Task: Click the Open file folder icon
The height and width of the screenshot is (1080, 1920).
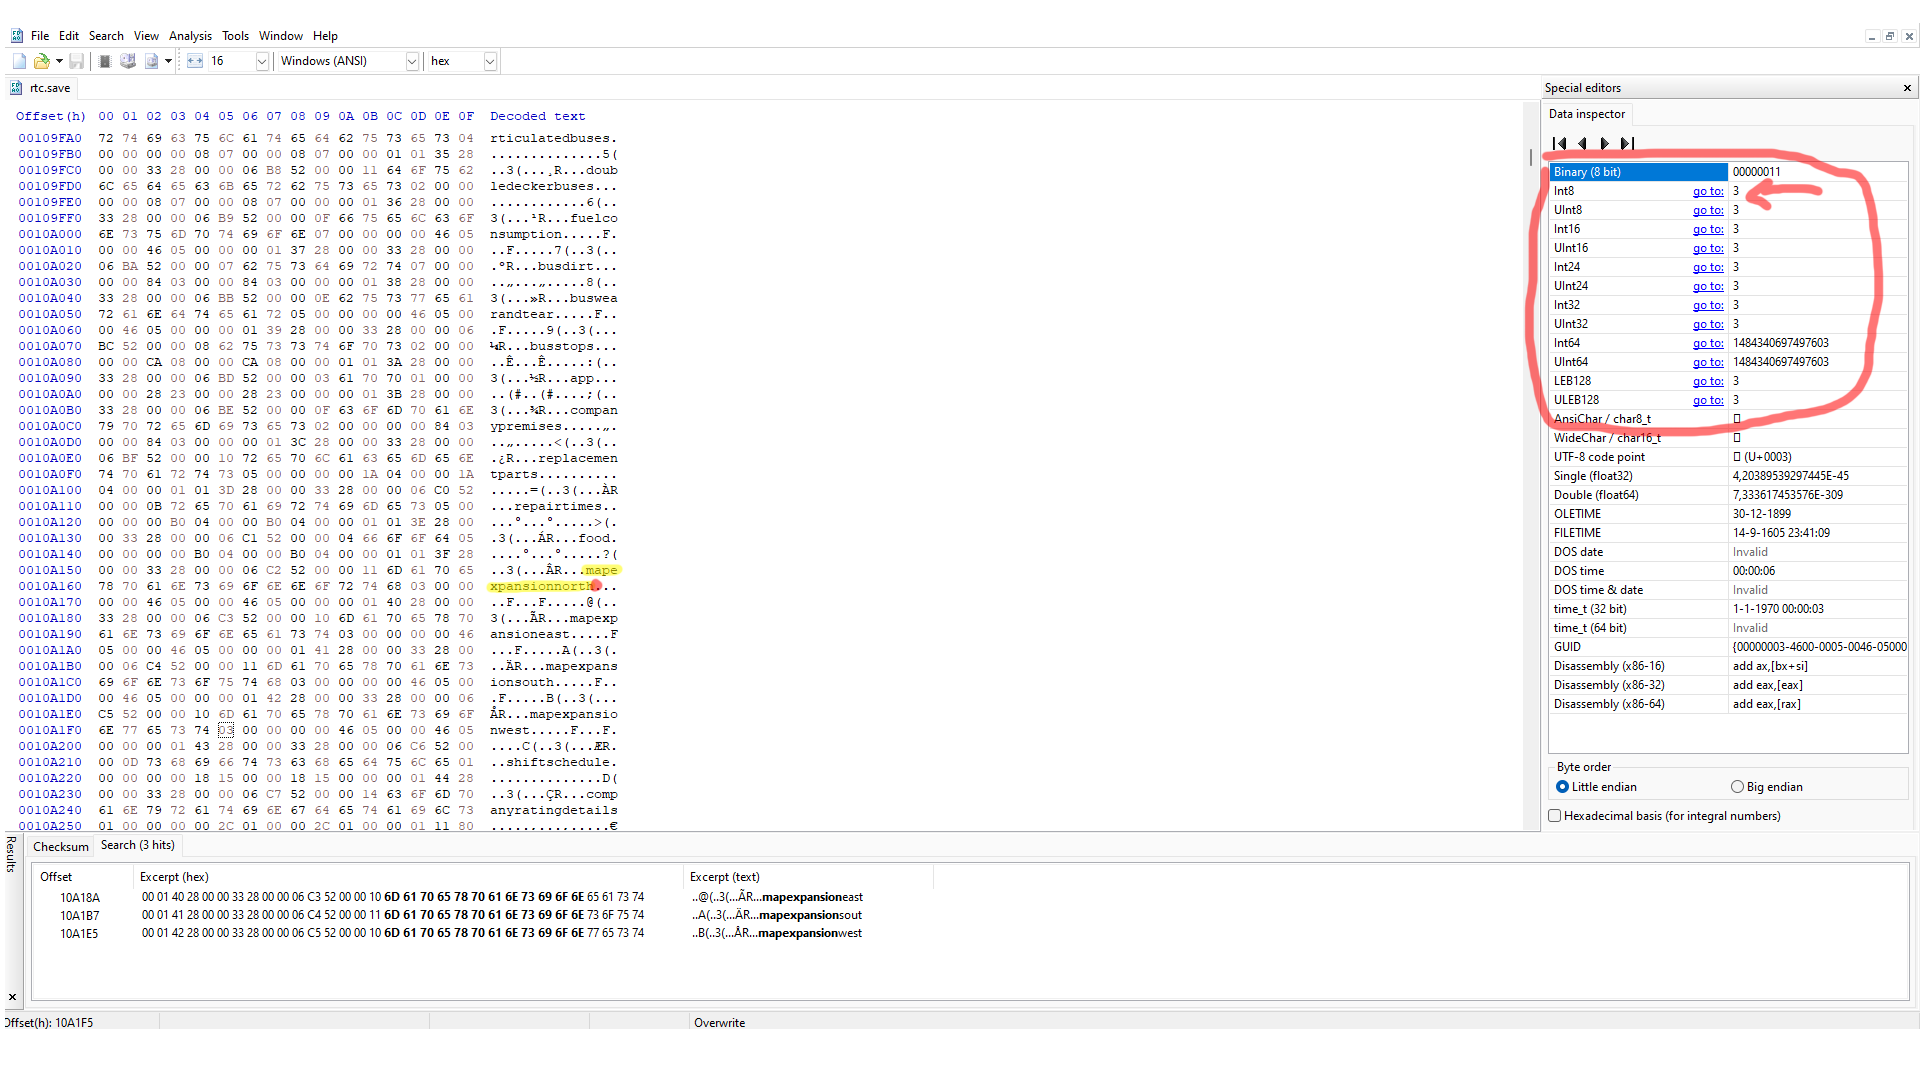Action: pos(42,61)
